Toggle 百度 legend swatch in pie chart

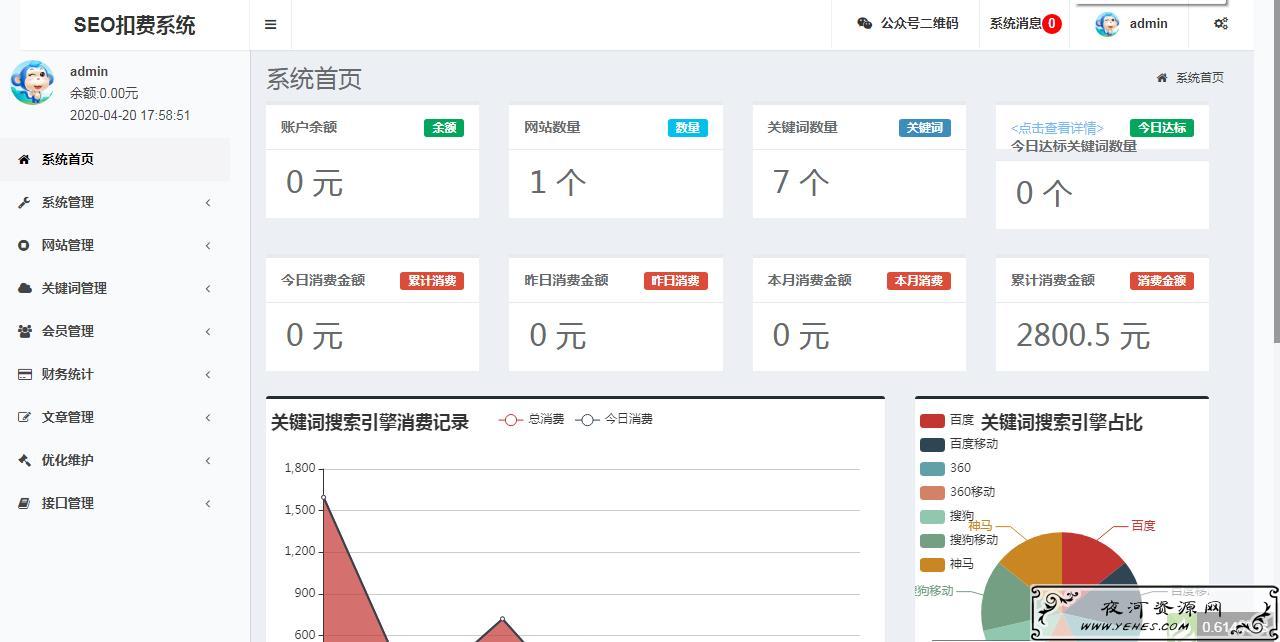(x=932, y=420)
